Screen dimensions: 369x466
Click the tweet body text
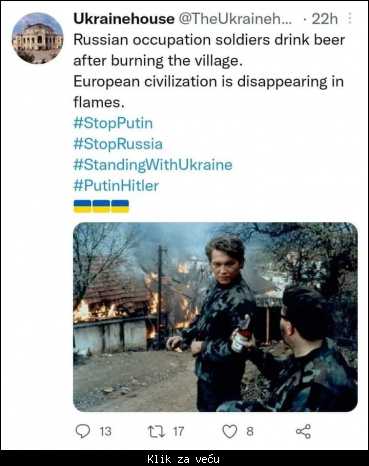point(209,71)
